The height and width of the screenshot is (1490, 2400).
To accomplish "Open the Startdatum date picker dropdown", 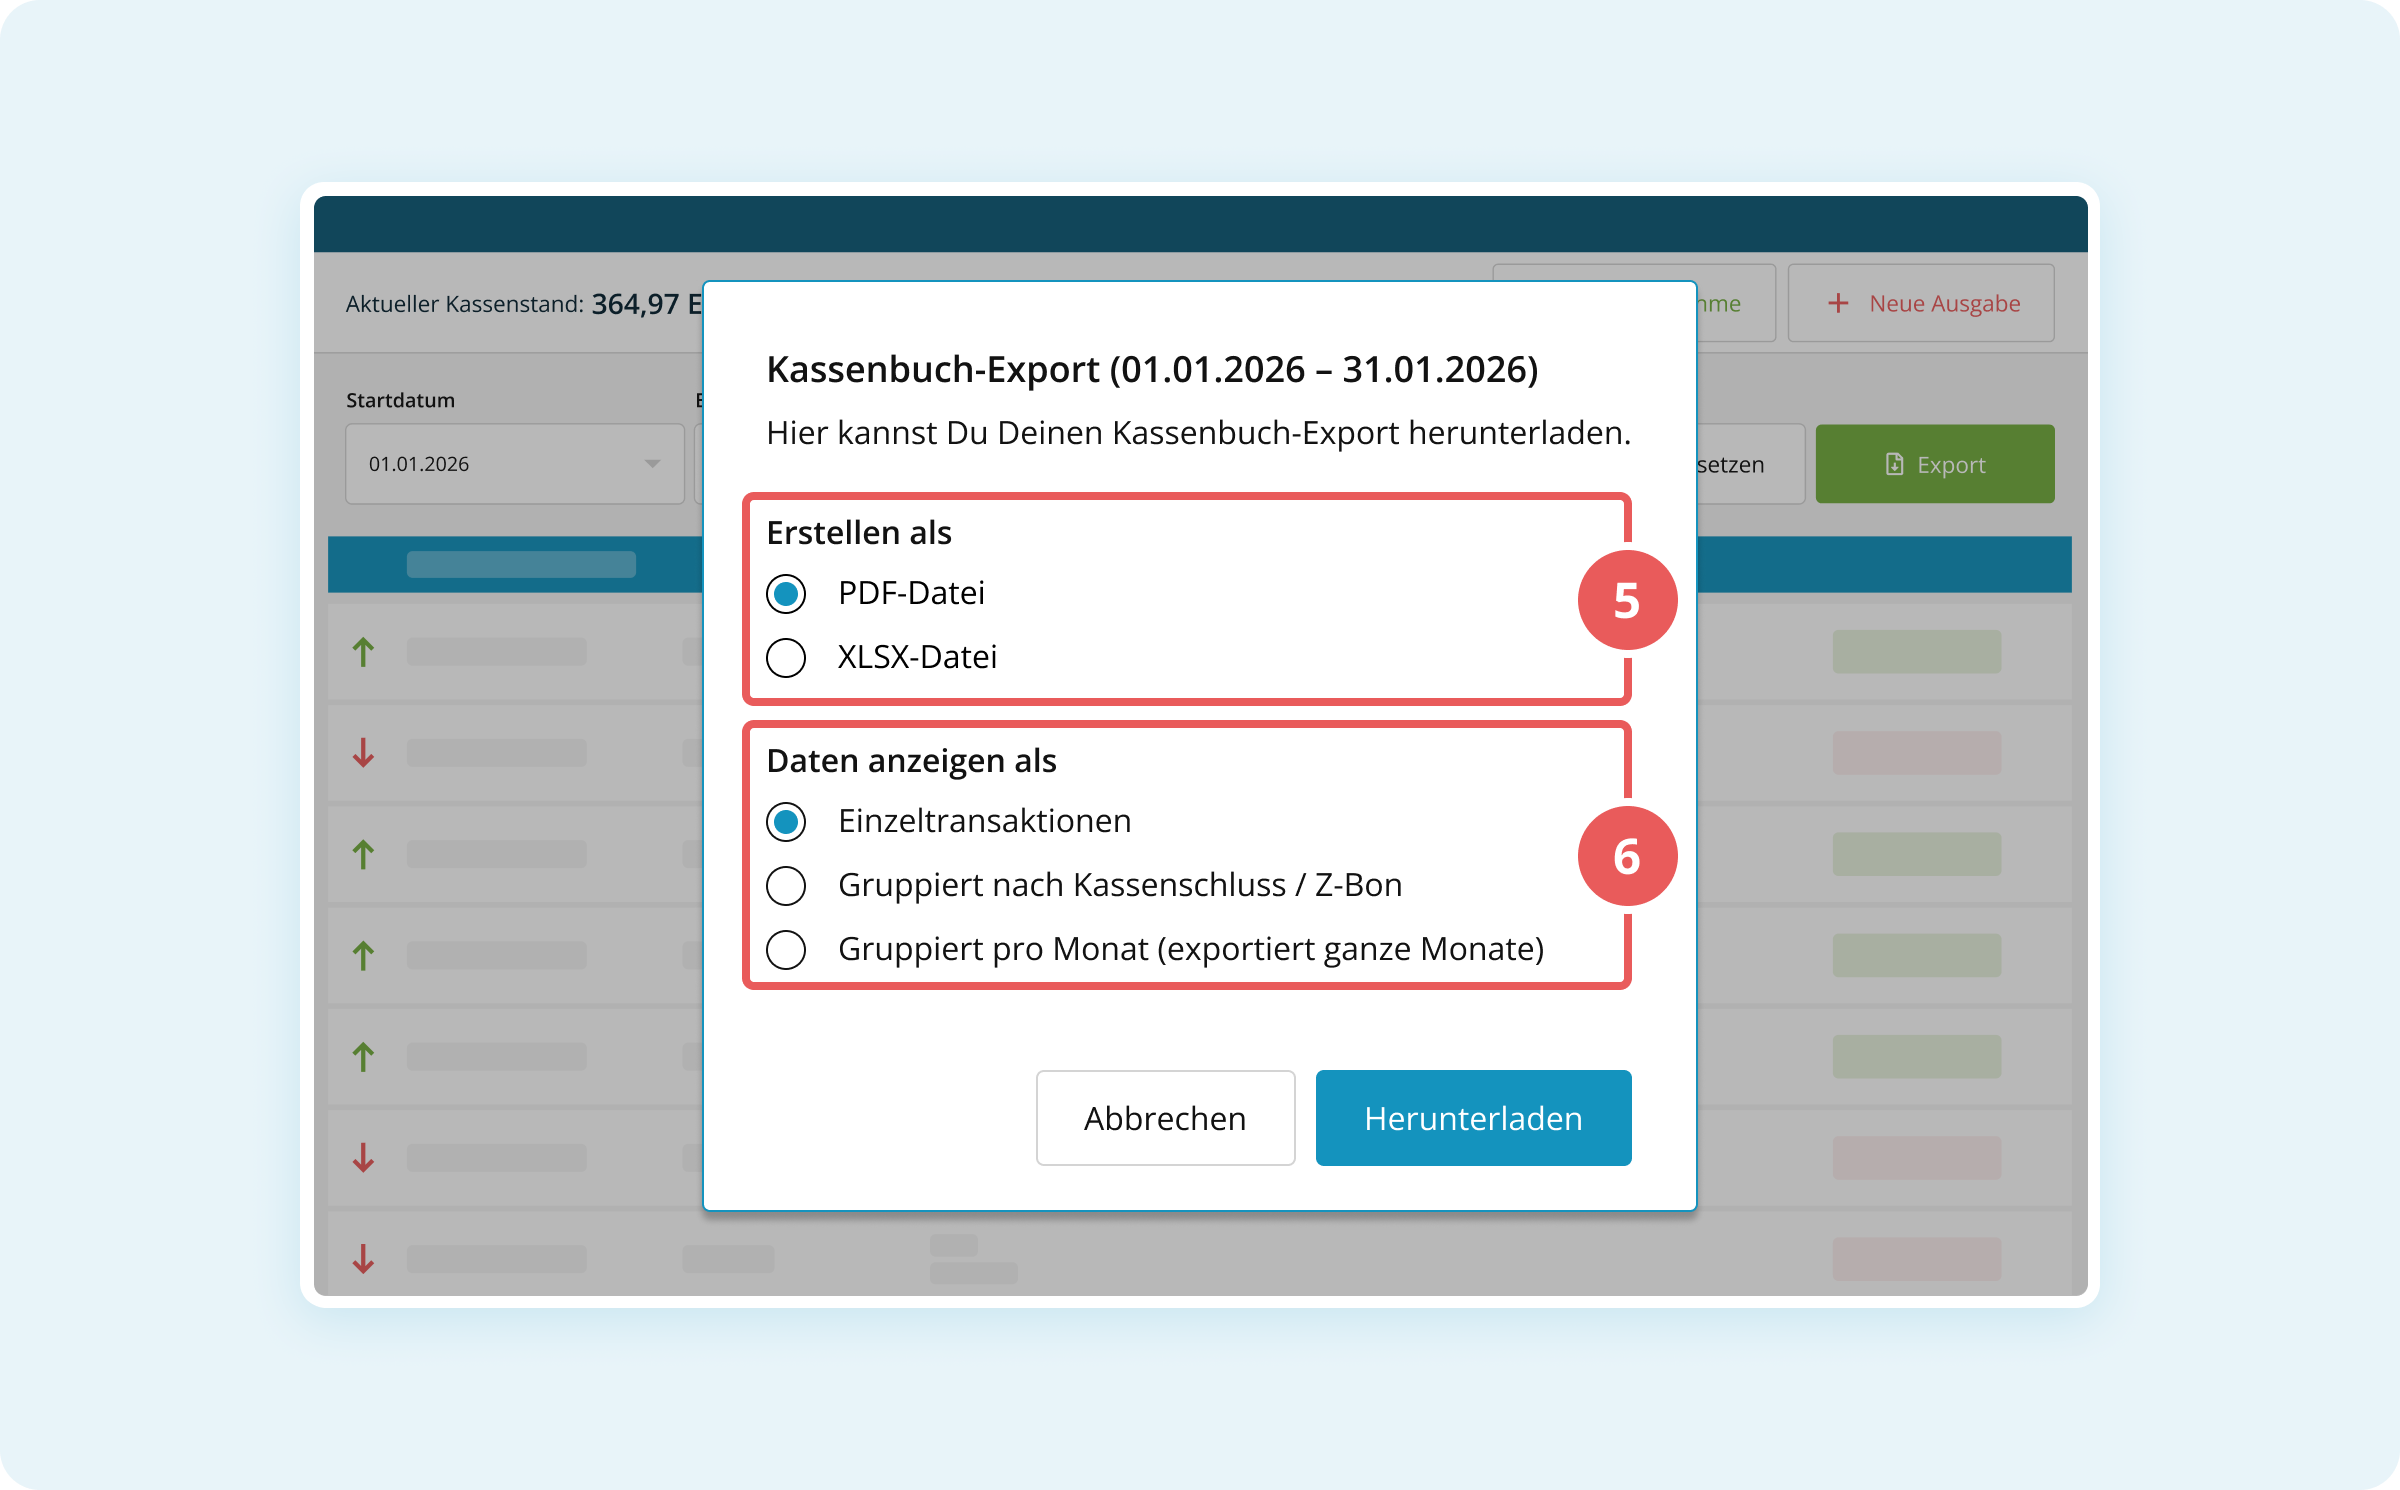I will [652, 464].
